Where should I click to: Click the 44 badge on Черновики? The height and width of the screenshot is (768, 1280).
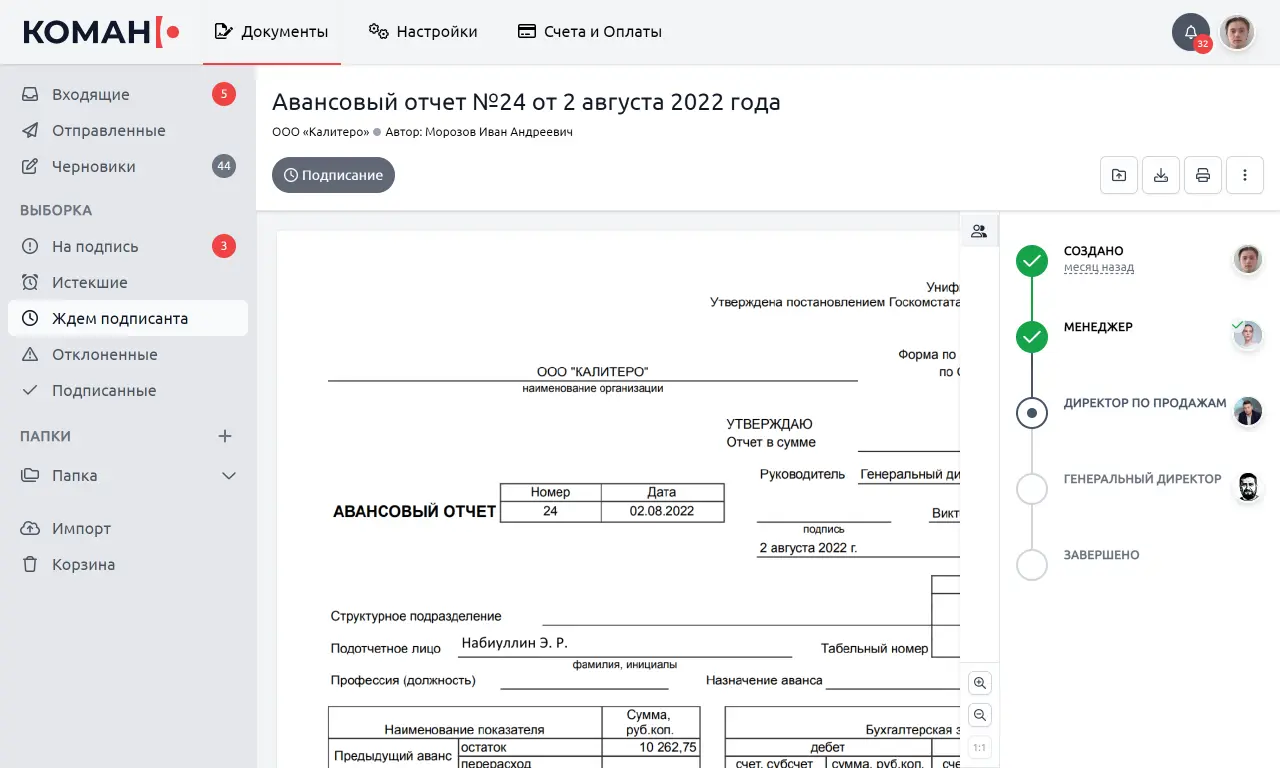click(x=224, y=166)
